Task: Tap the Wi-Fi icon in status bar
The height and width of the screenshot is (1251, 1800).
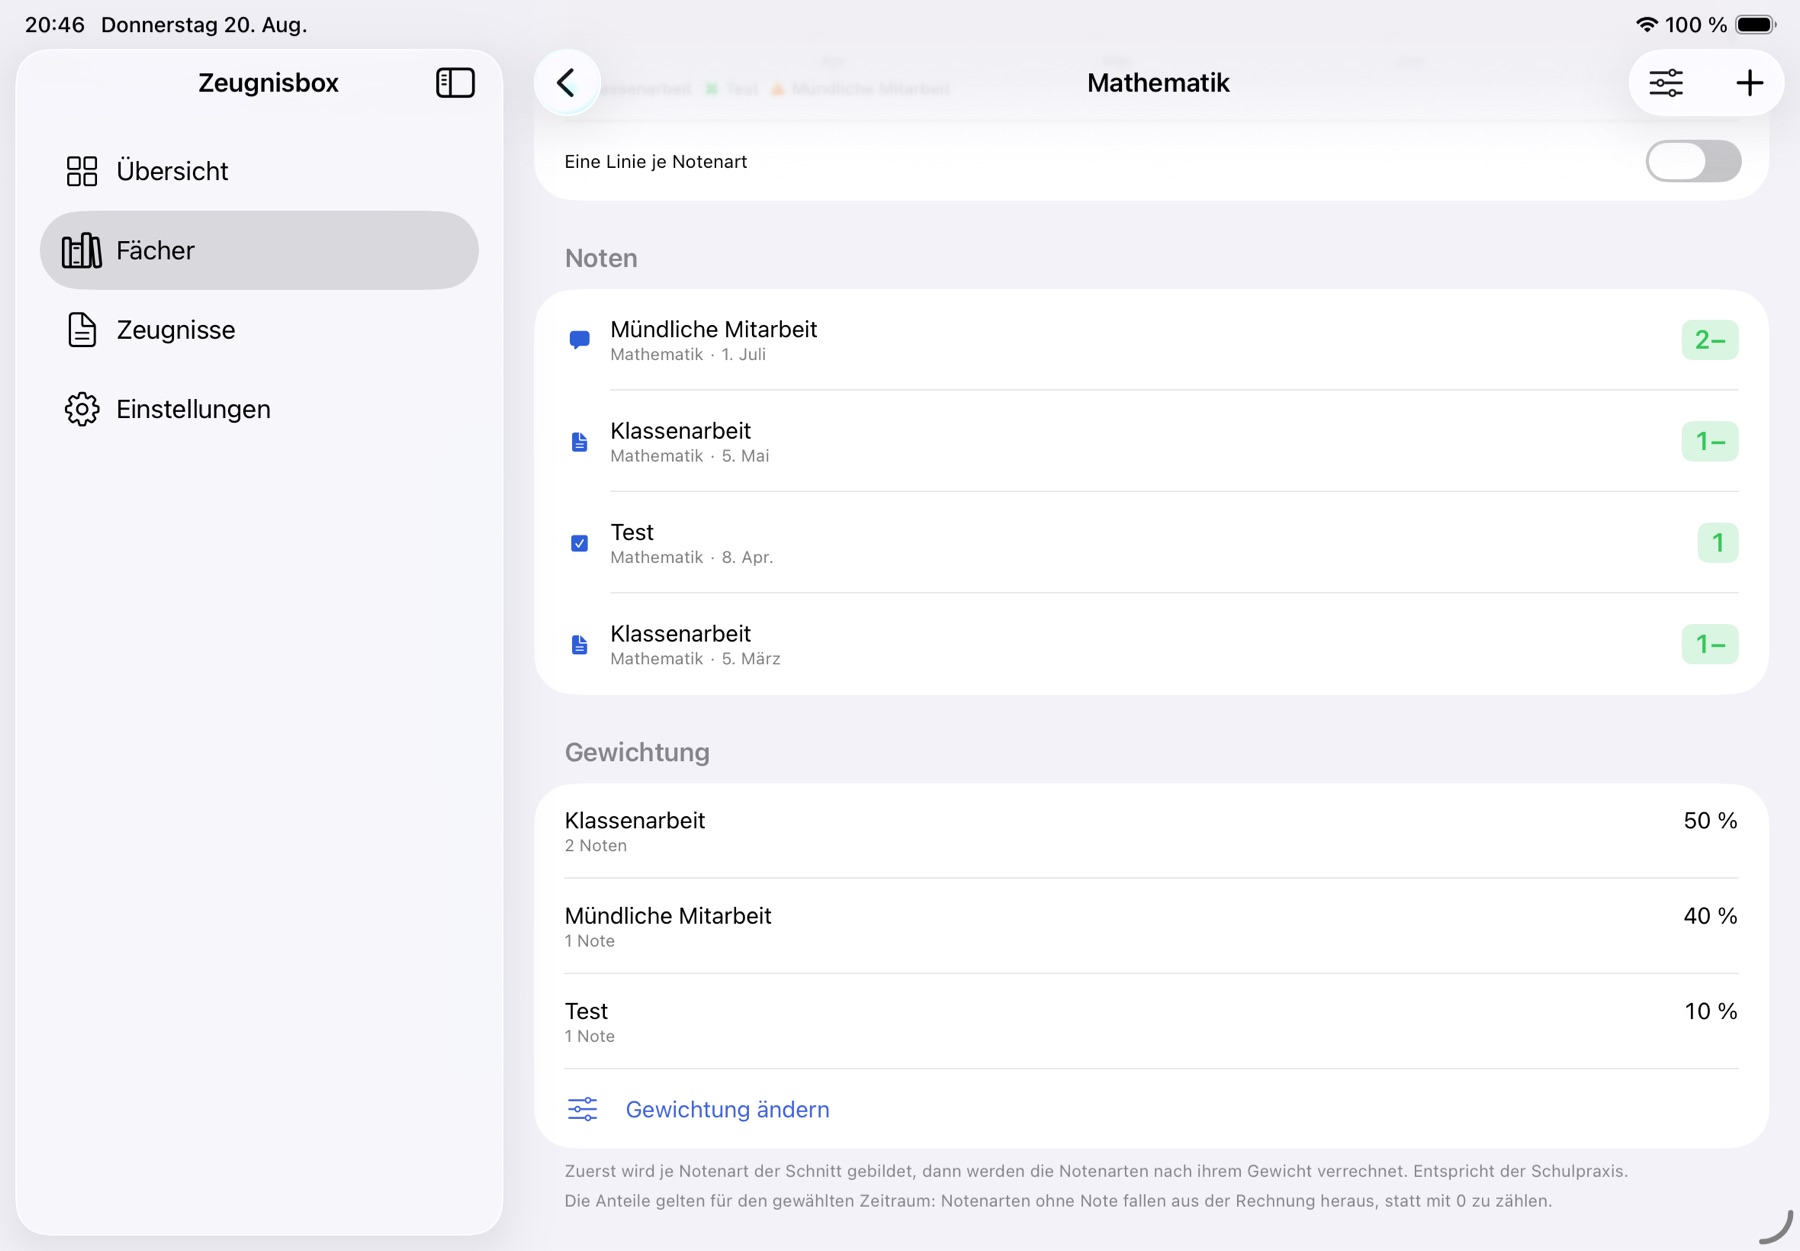Action: (x=1646, y=25)
